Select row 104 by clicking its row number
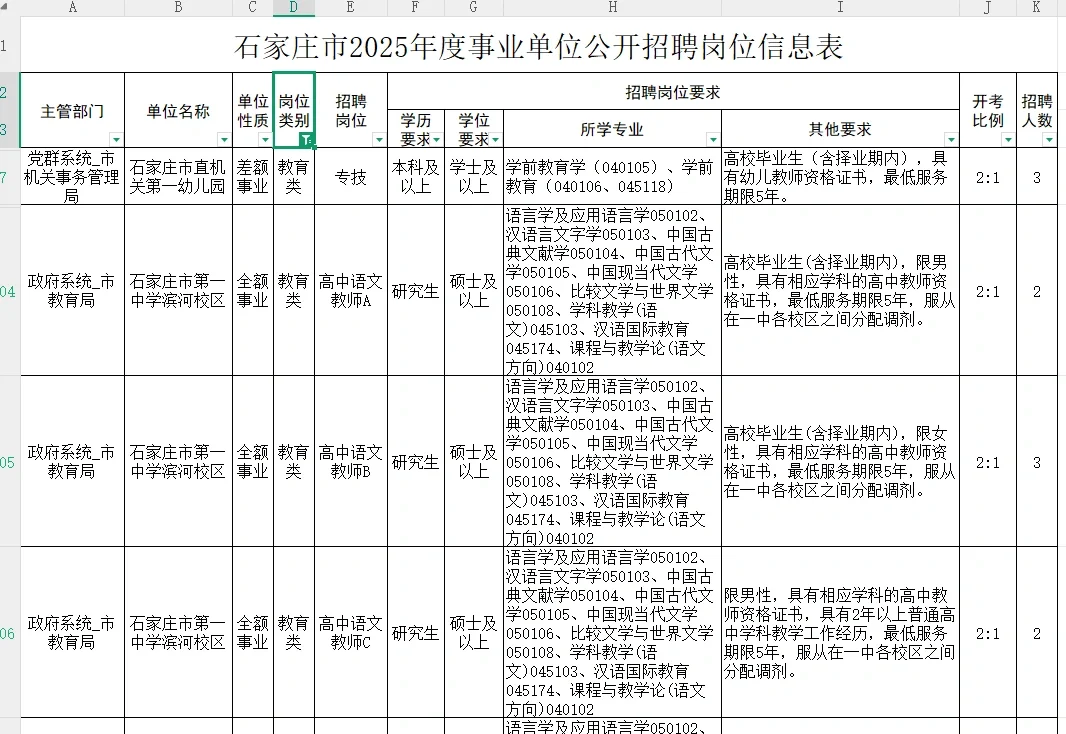 pyautogui.click(x=7, y=291)
